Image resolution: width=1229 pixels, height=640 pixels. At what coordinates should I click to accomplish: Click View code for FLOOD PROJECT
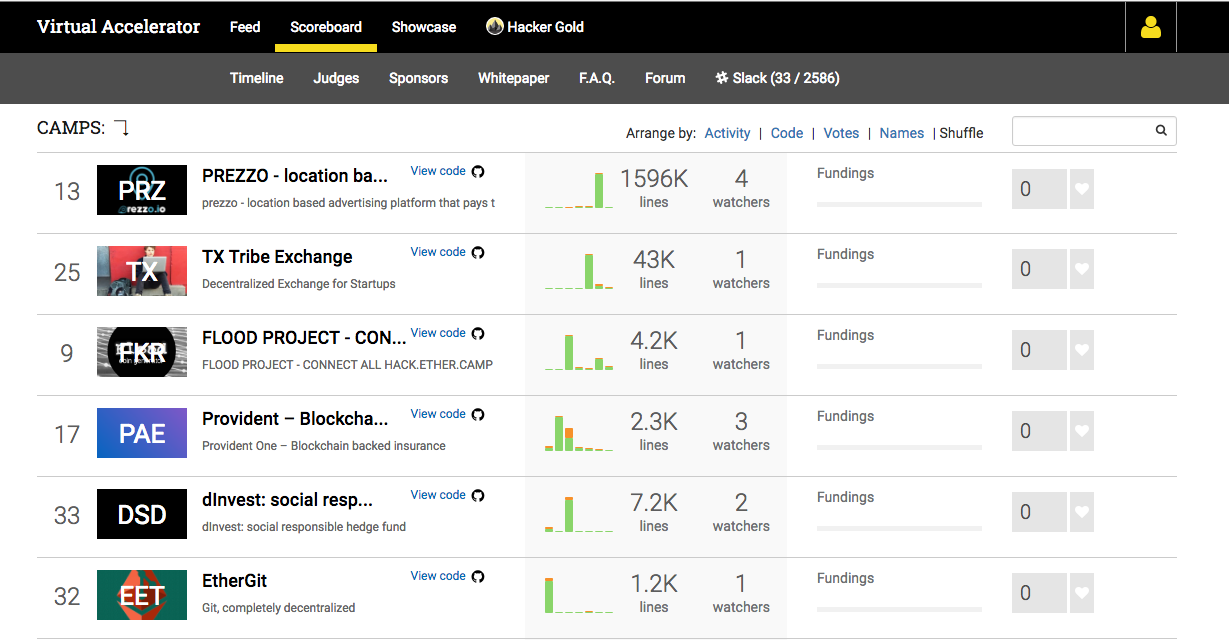pos(438,333)
